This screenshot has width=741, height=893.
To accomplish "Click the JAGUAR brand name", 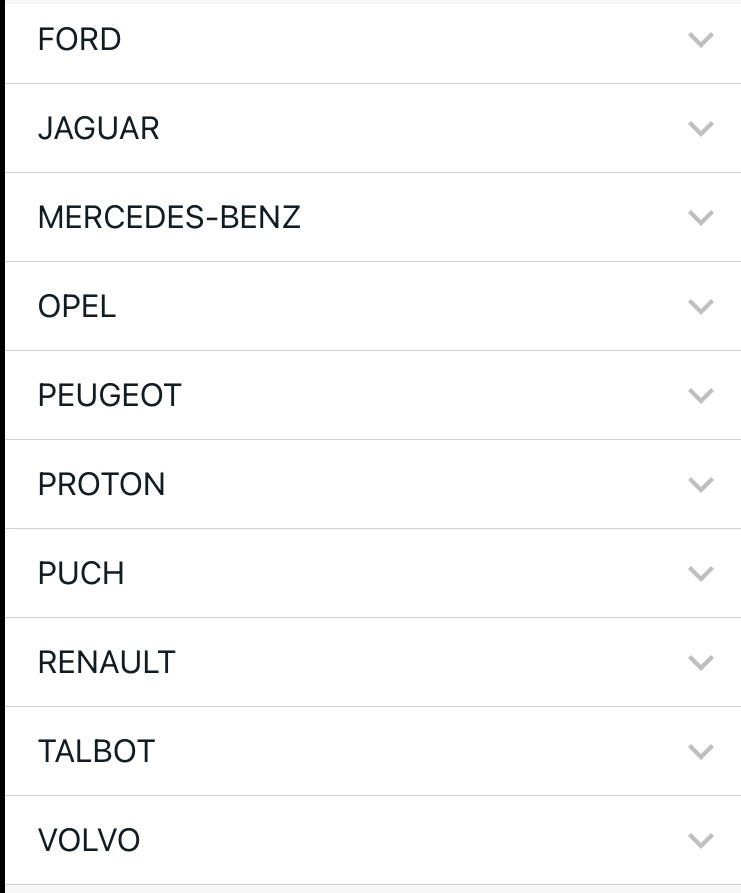I will click(98, 129).
